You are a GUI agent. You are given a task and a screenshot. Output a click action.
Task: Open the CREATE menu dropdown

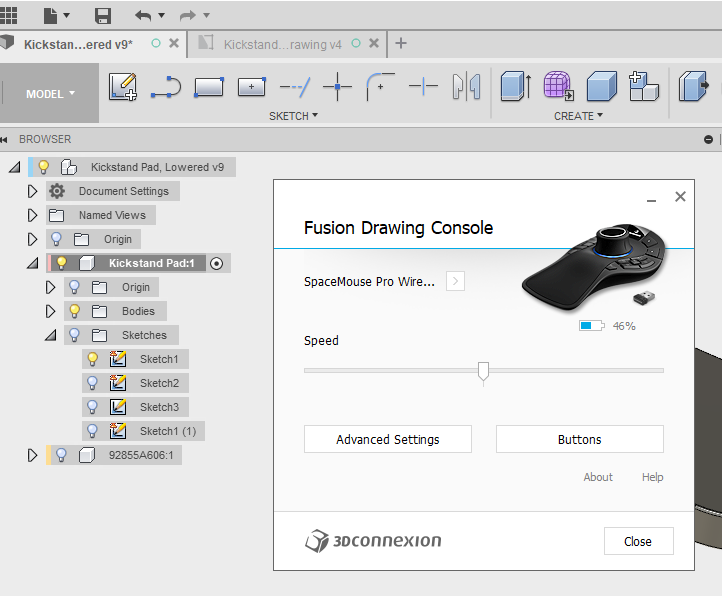click(x=578, y=116)
